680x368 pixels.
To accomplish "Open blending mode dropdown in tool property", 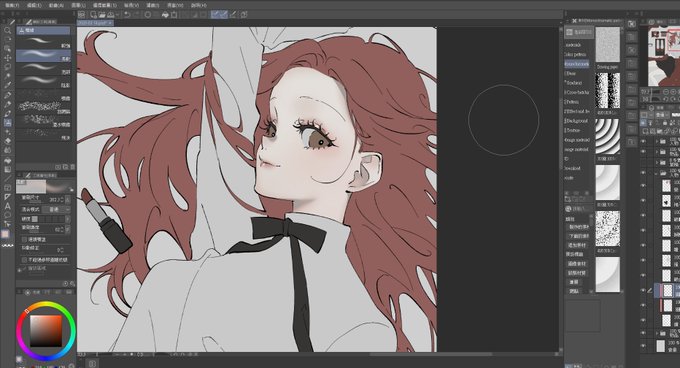I will click(57, 209).
